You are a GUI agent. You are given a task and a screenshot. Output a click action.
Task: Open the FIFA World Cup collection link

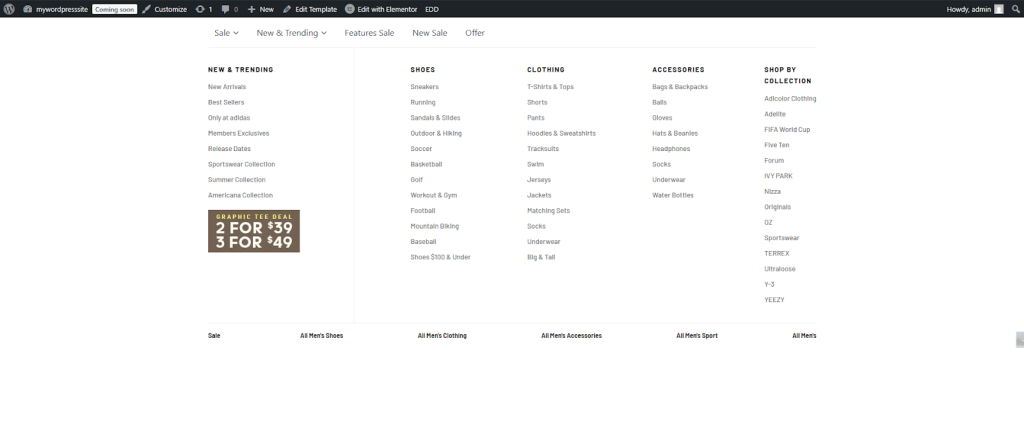point(787,129)
